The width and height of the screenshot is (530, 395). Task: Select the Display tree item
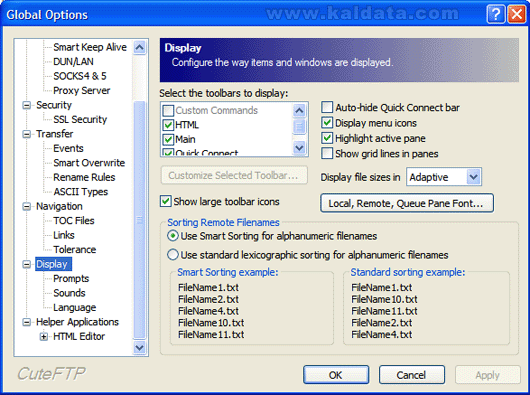point(53,264)
